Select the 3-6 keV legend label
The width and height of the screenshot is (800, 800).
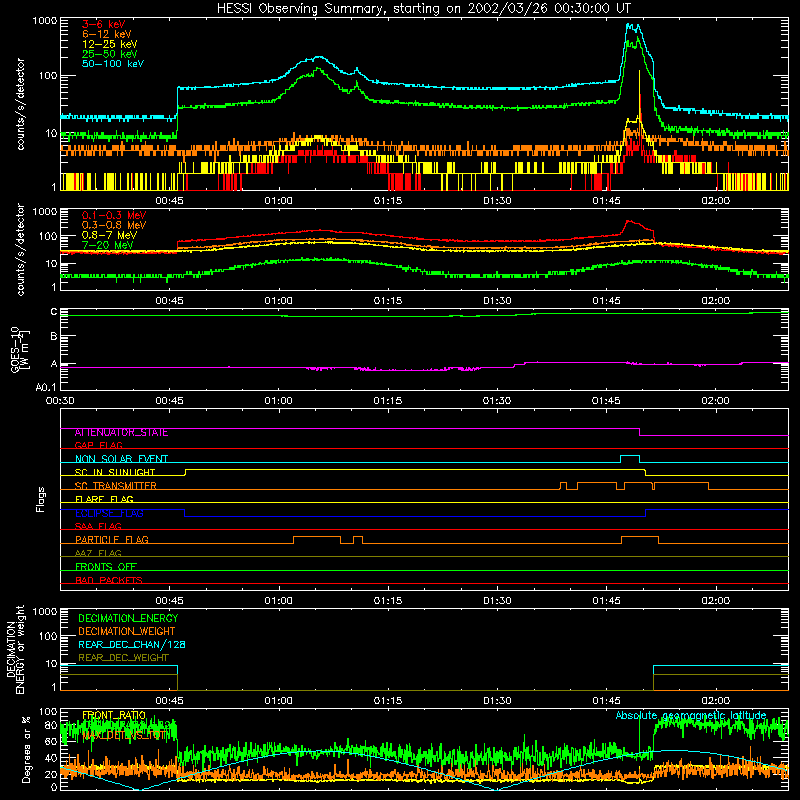[x=104, y=24]
